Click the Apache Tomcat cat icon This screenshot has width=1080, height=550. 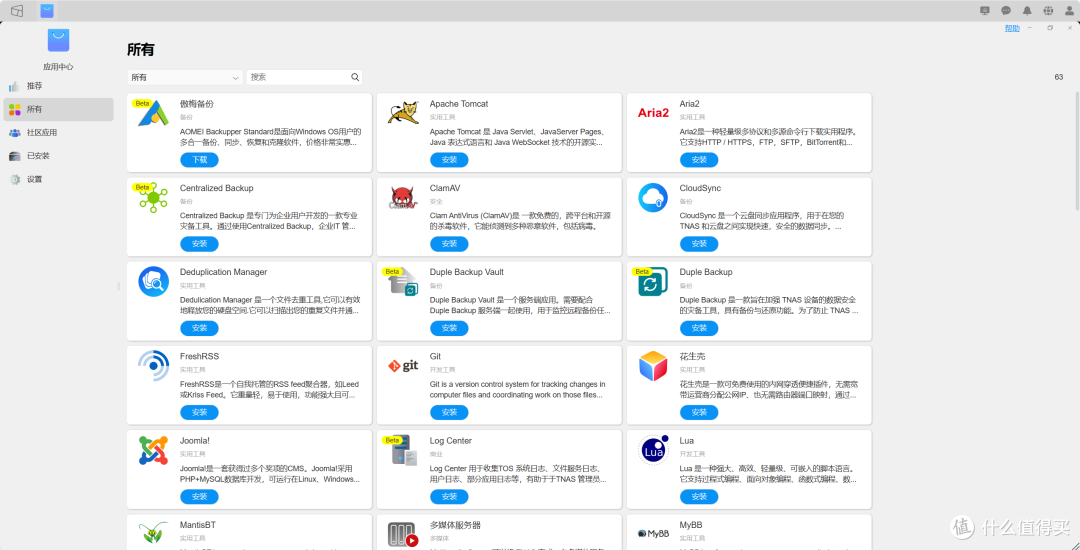[x=403, y=112]
